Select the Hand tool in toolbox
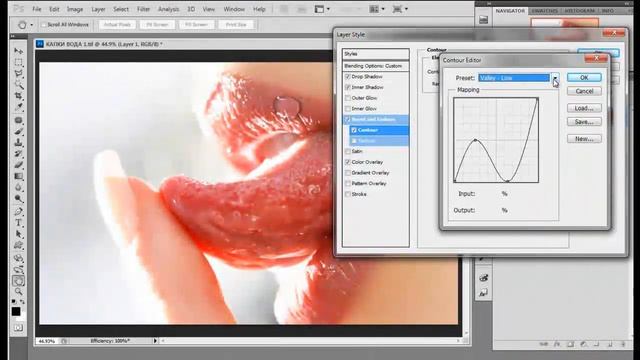This screenshot has width=640, height=360. [18, 281]
